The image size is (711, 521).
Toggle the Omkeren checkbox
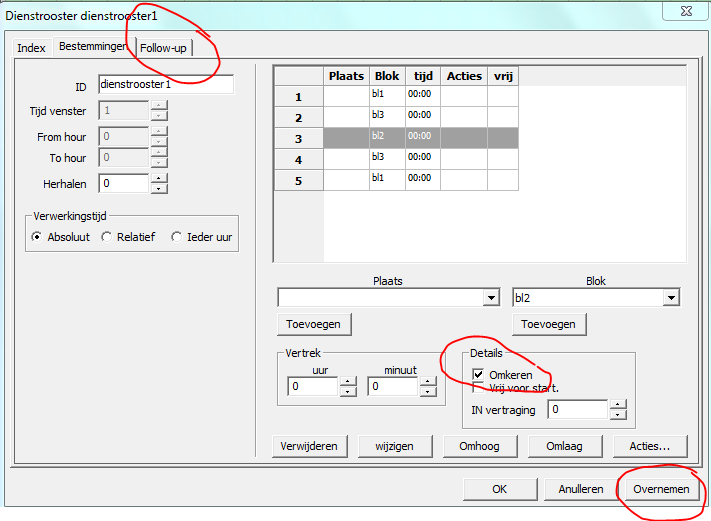[x=479, y=374]
